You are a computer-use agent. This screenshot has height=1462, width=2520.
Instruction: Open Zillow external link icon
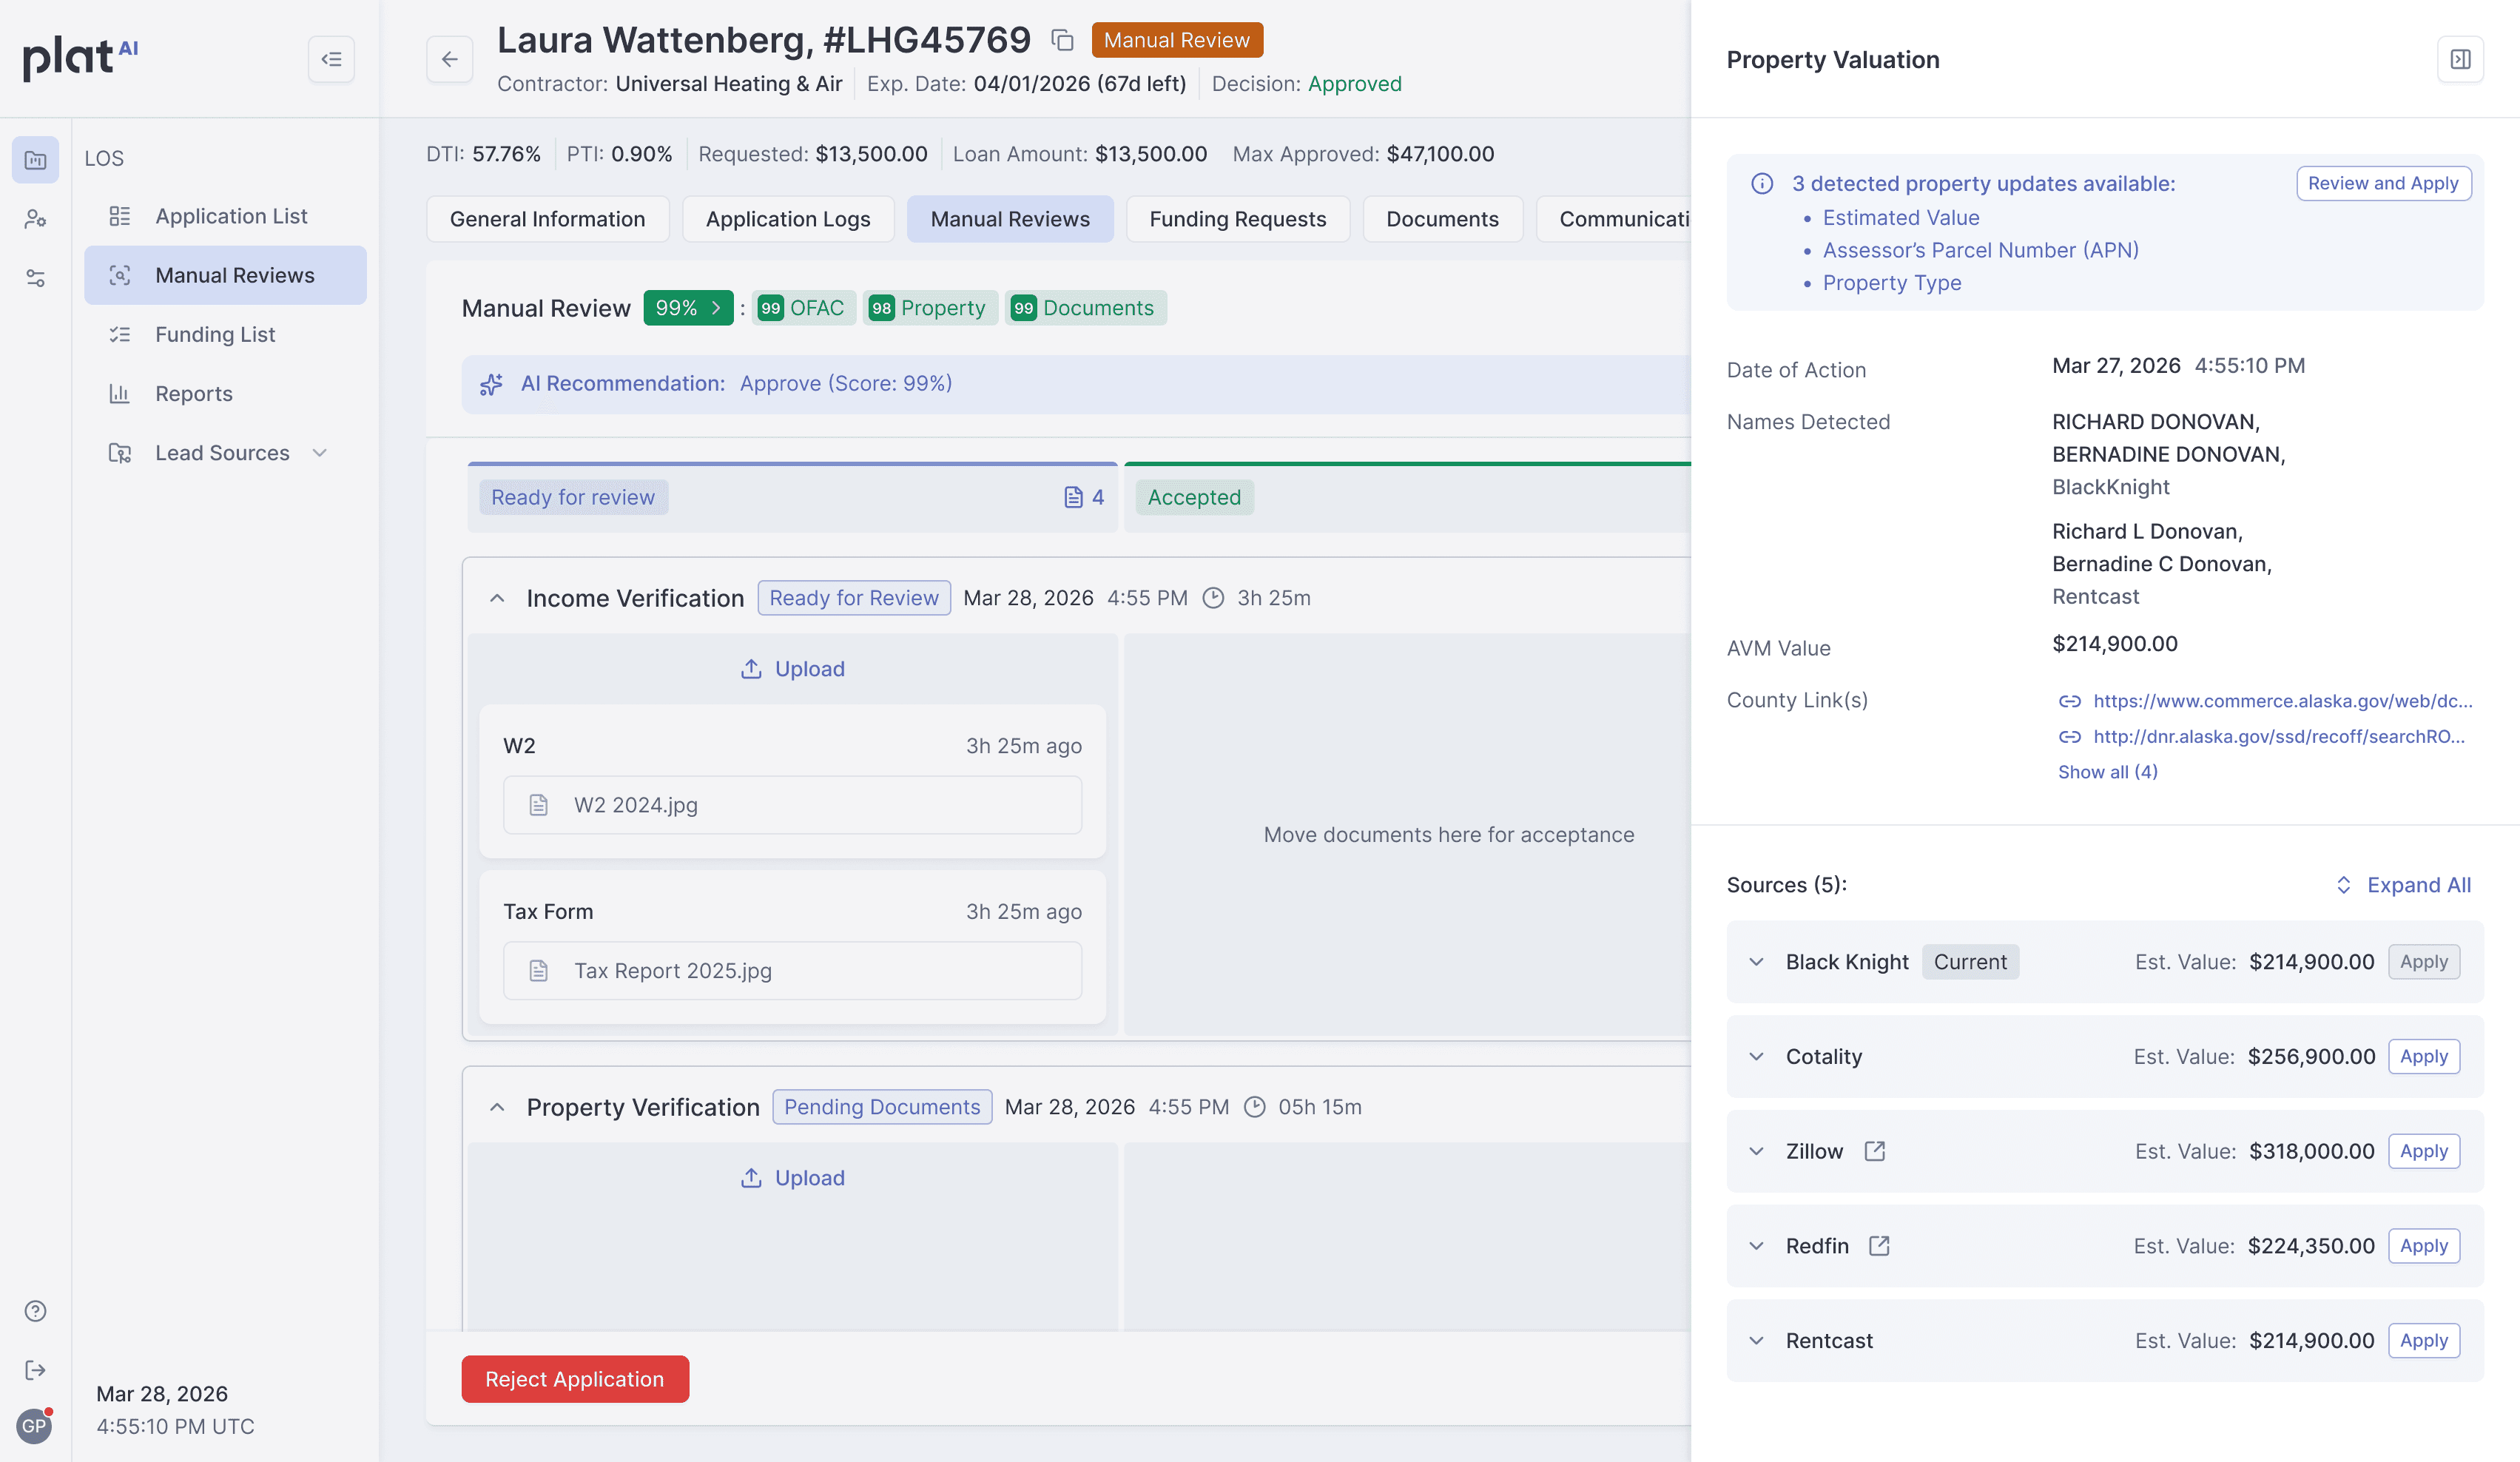pyautogui.click(x=1875, y=1151)
